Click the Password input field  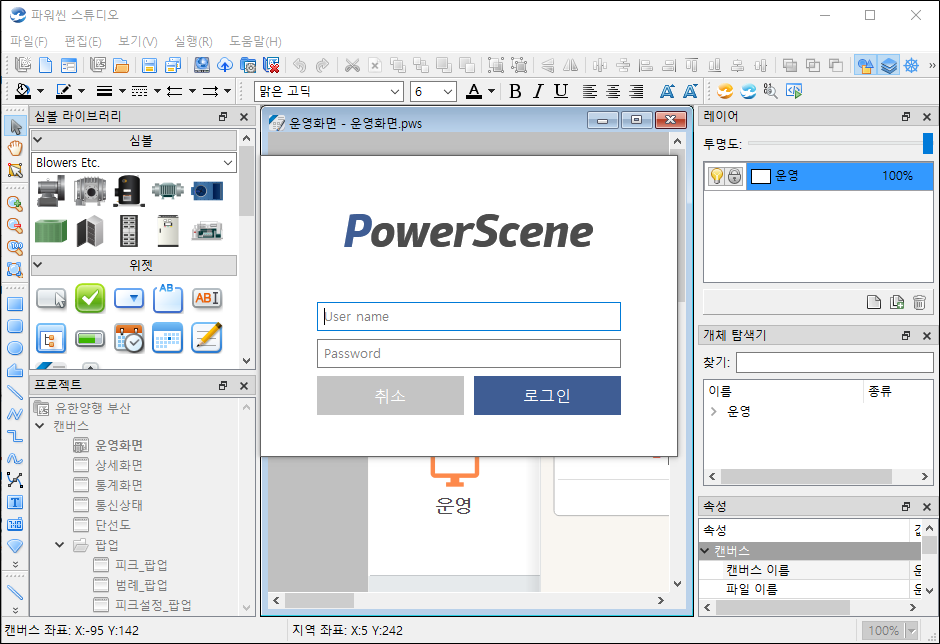tap(469, 354)
